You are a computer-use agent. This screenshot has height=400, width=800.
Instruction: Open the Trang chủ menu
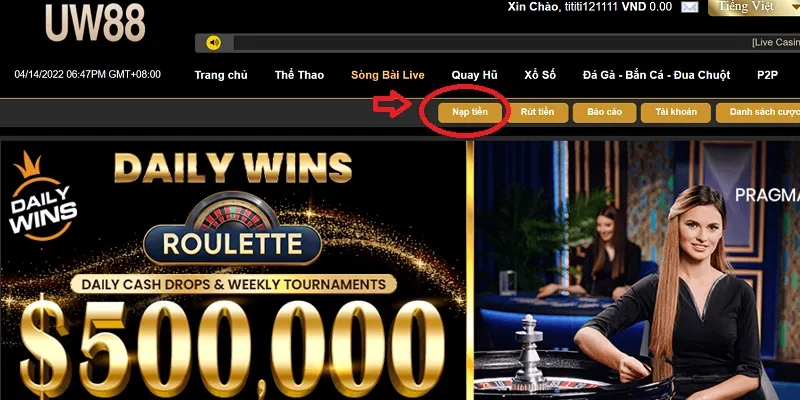[221, 75]
